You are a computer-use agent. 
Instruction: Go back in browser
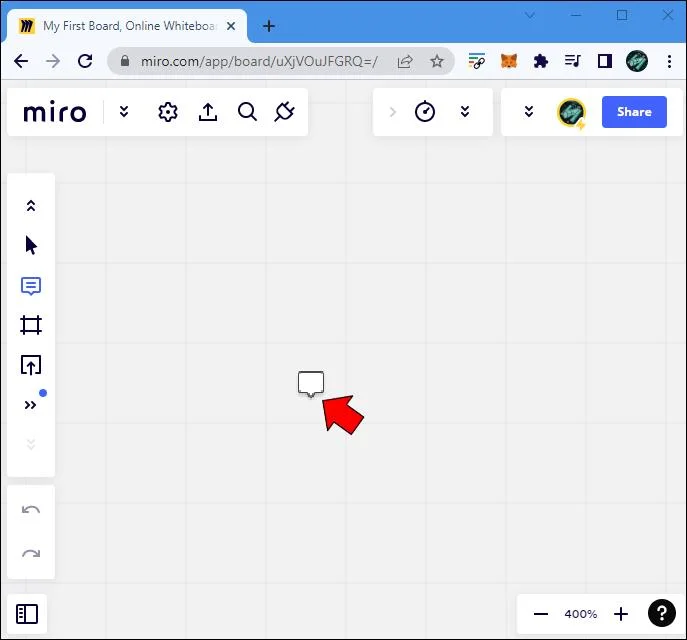[21, 61]
